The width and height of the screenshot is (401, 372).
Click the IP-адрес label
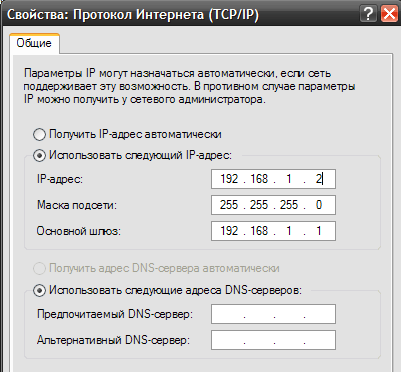pyautogui.click(x=60, y=179)
